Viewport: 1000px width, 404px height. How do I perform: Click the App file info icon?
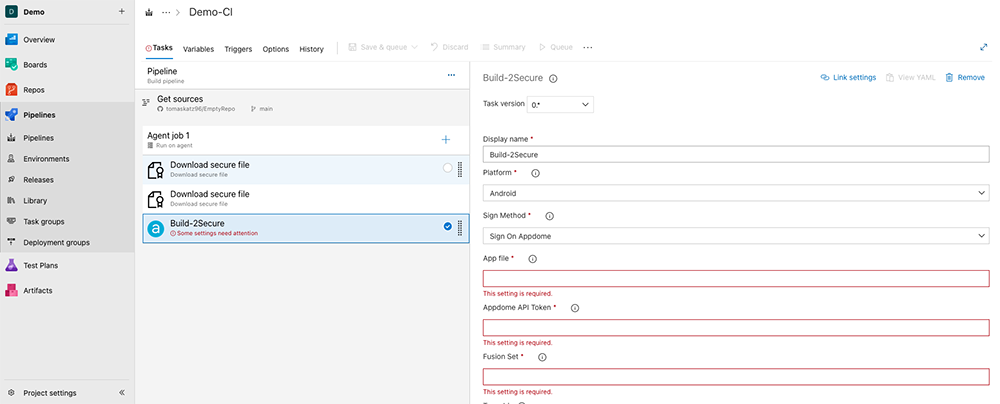[532, 259]
